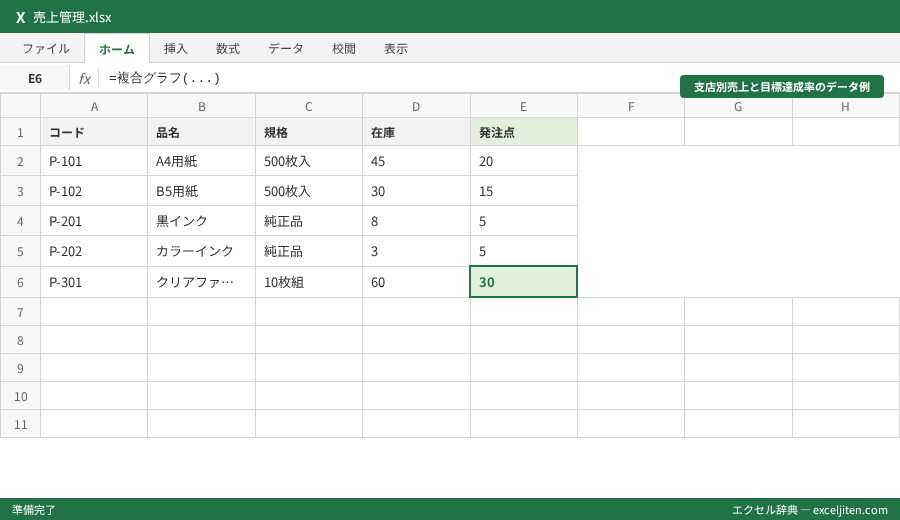Open the 表示 tab
Image resolution: width=900 pixels, height=520 pixels.
point(396,49)
